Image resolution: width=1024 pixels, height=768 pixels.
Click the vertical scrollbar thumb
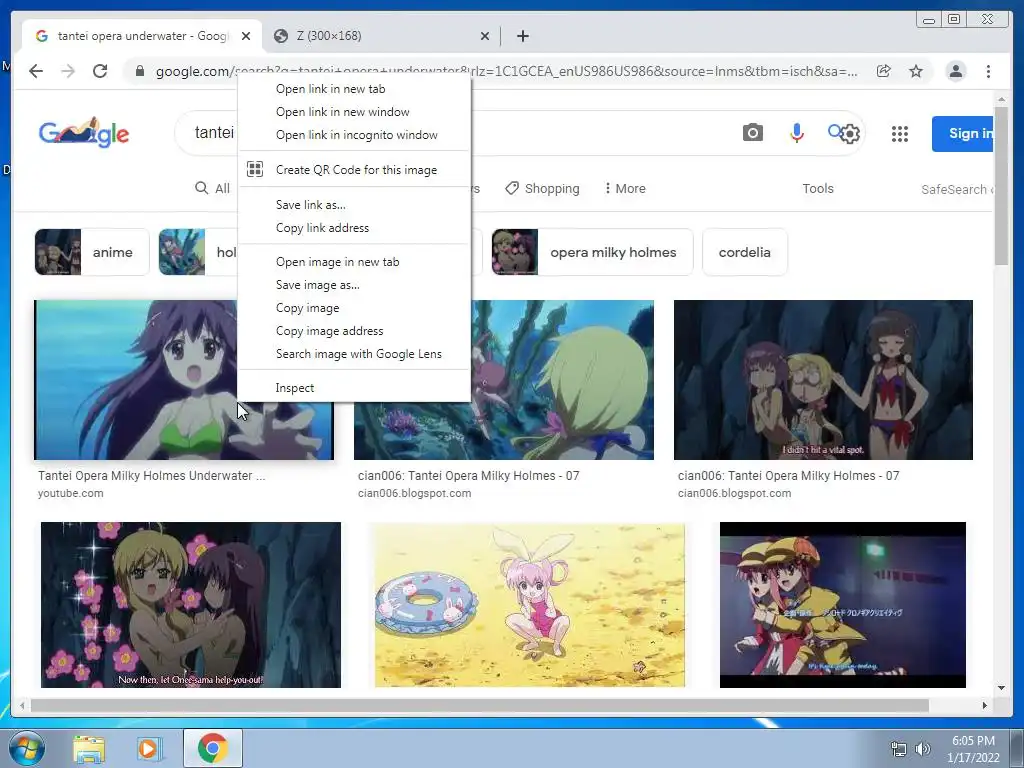tap(1002, 185)
